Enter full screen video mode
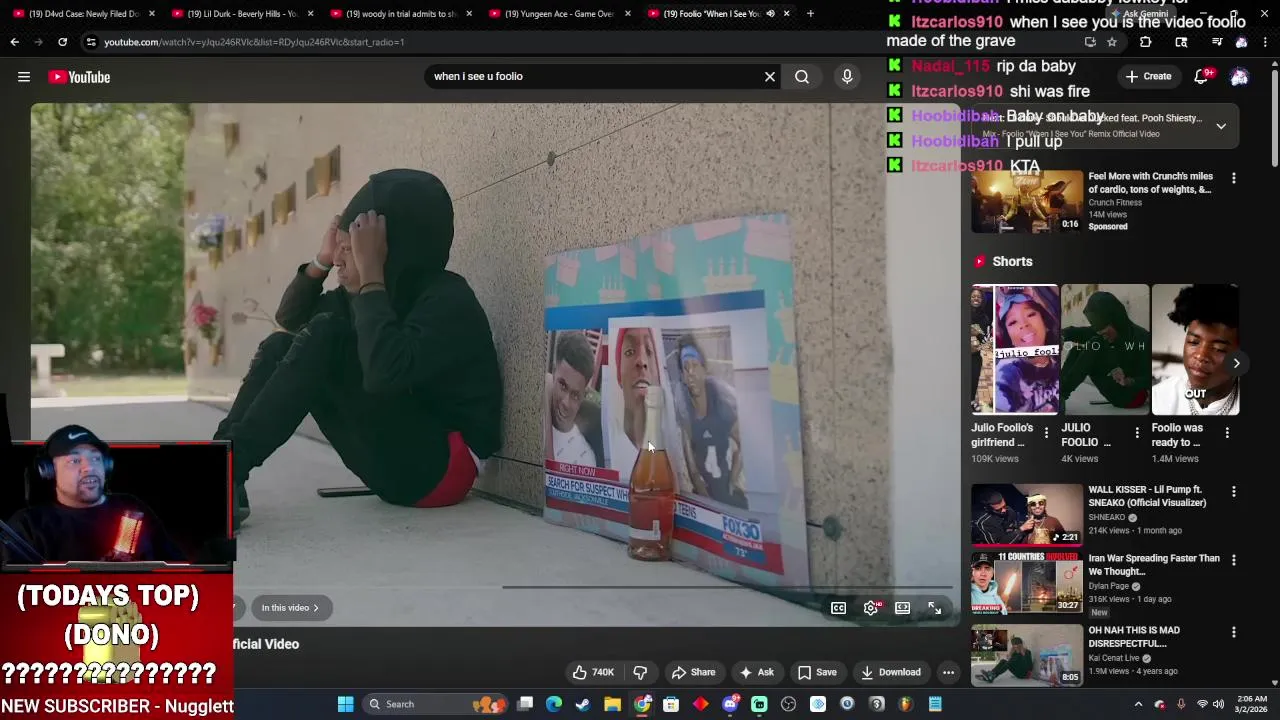Viewport: 1280px width, 720px height. pyautogui.click(x=934, y=608)
